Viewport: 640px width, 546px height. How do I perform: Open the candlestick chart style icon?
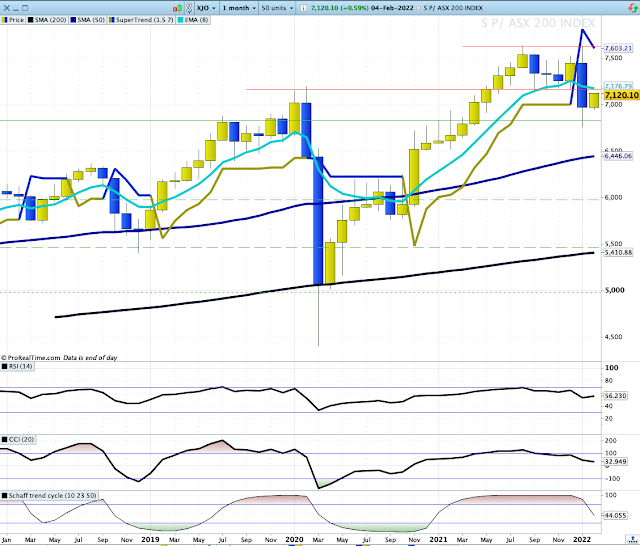coord(177,8)
